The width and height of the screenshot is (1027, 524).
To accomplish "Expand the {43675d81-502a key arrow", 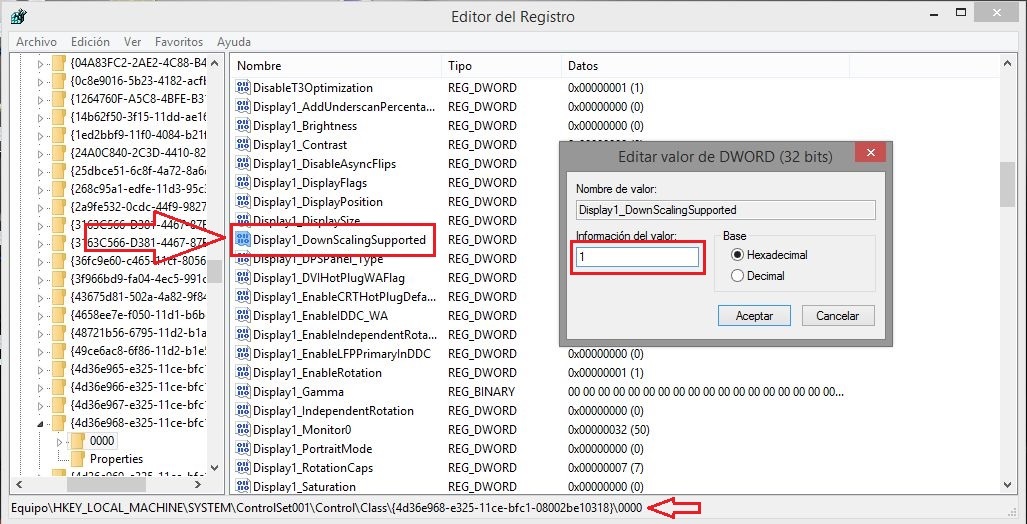I will (x=41, y=297).
